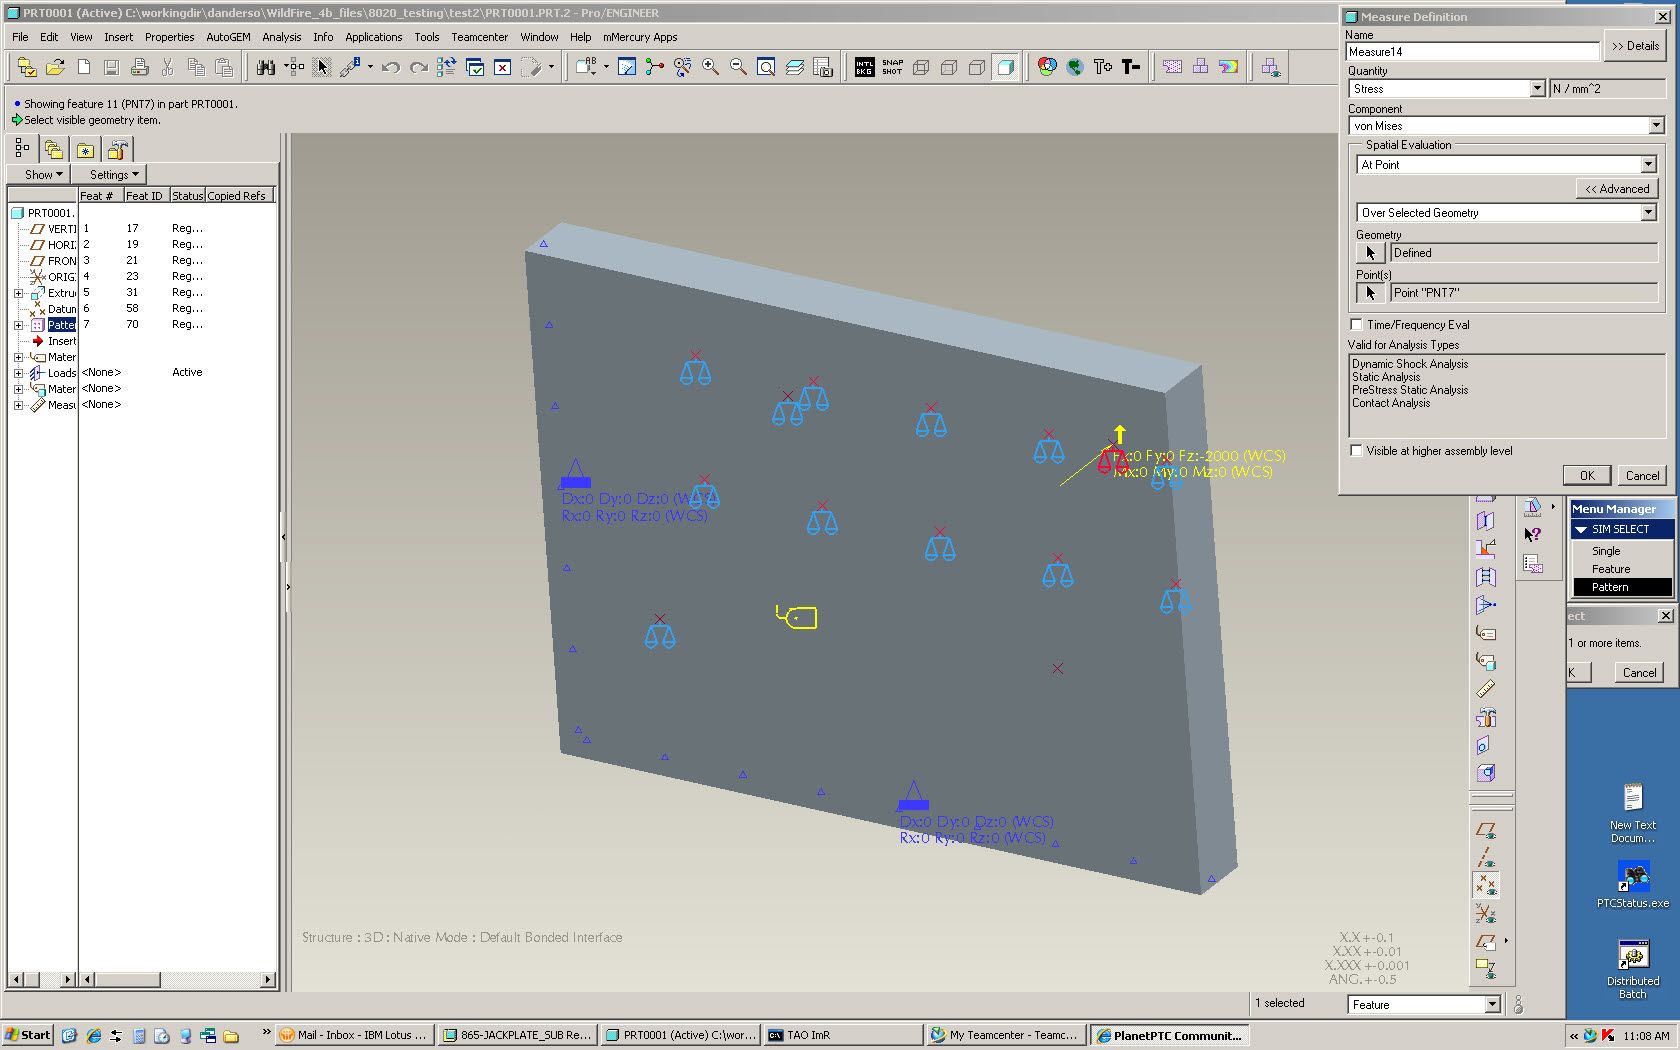Screen dimensions: 1680x1050
Task: Open the Component von Mises dropdown
Action: pos(1656,126)
